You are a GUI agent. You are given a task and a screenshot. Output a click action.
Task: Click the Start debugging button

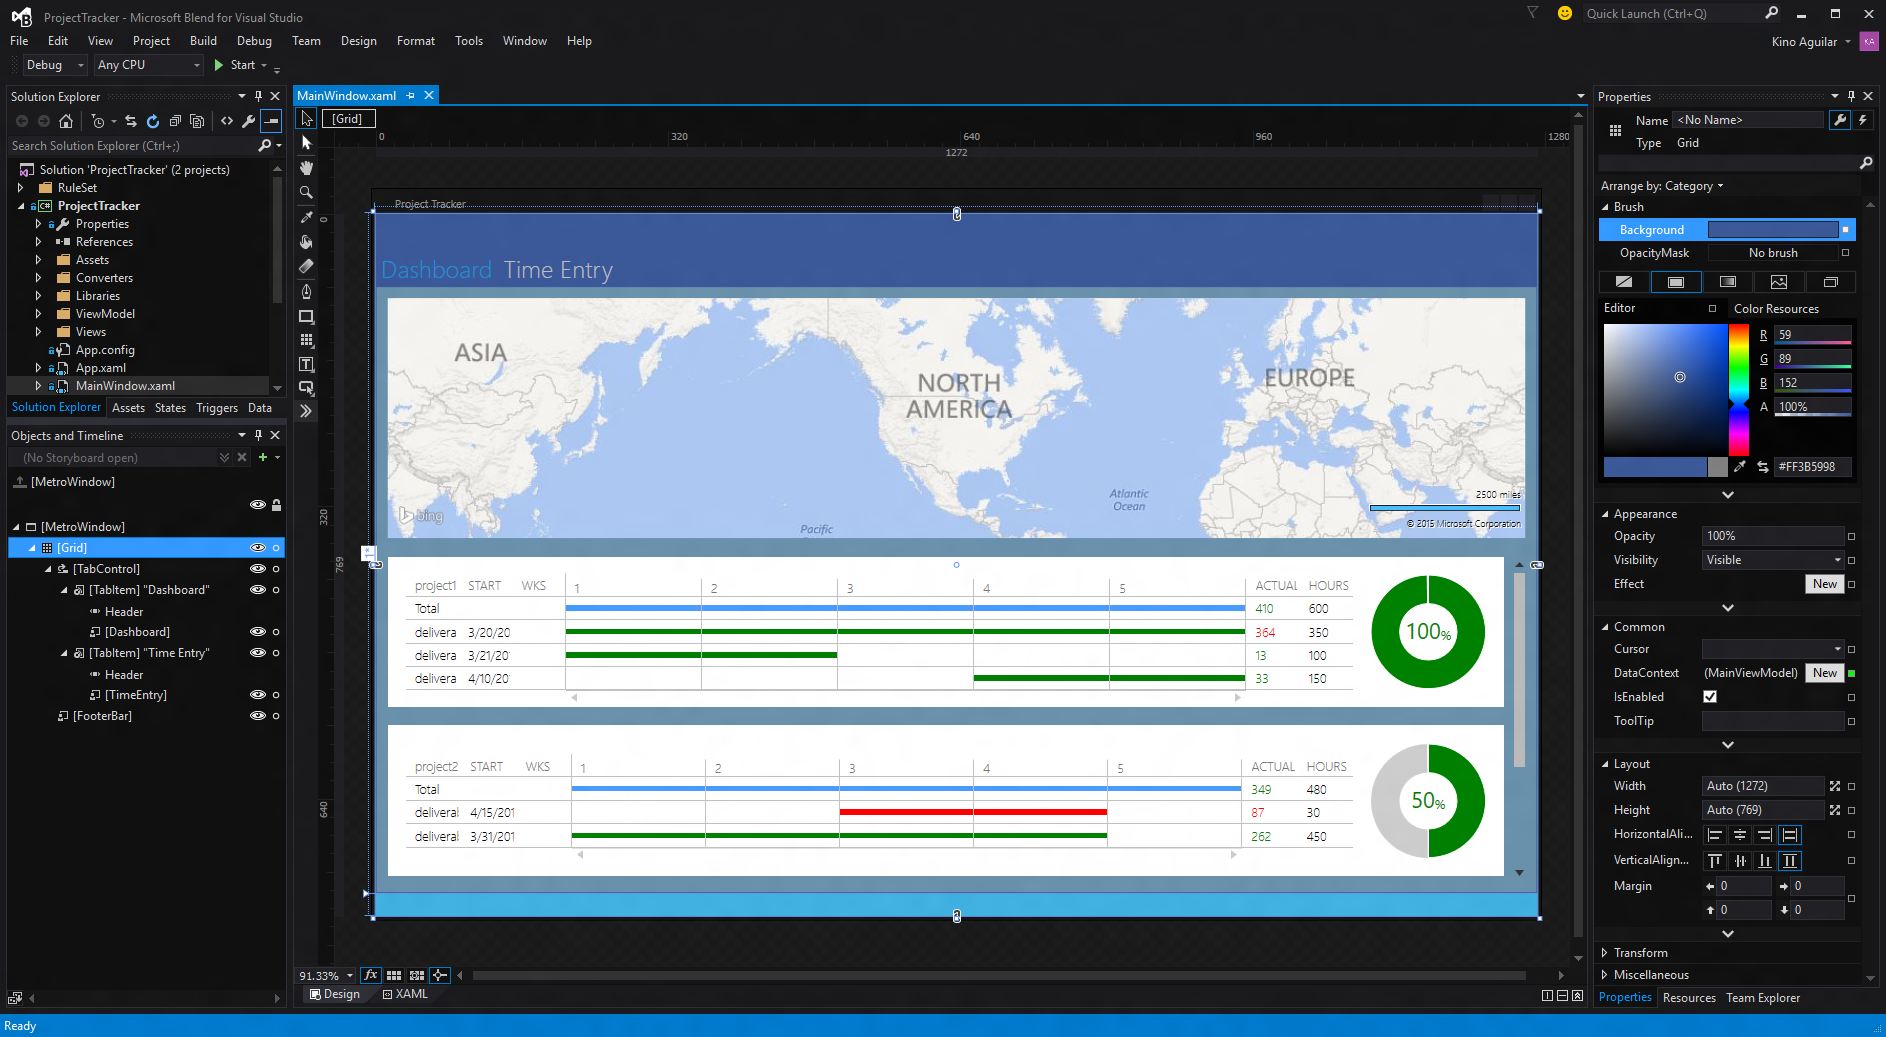click(235, 65)
